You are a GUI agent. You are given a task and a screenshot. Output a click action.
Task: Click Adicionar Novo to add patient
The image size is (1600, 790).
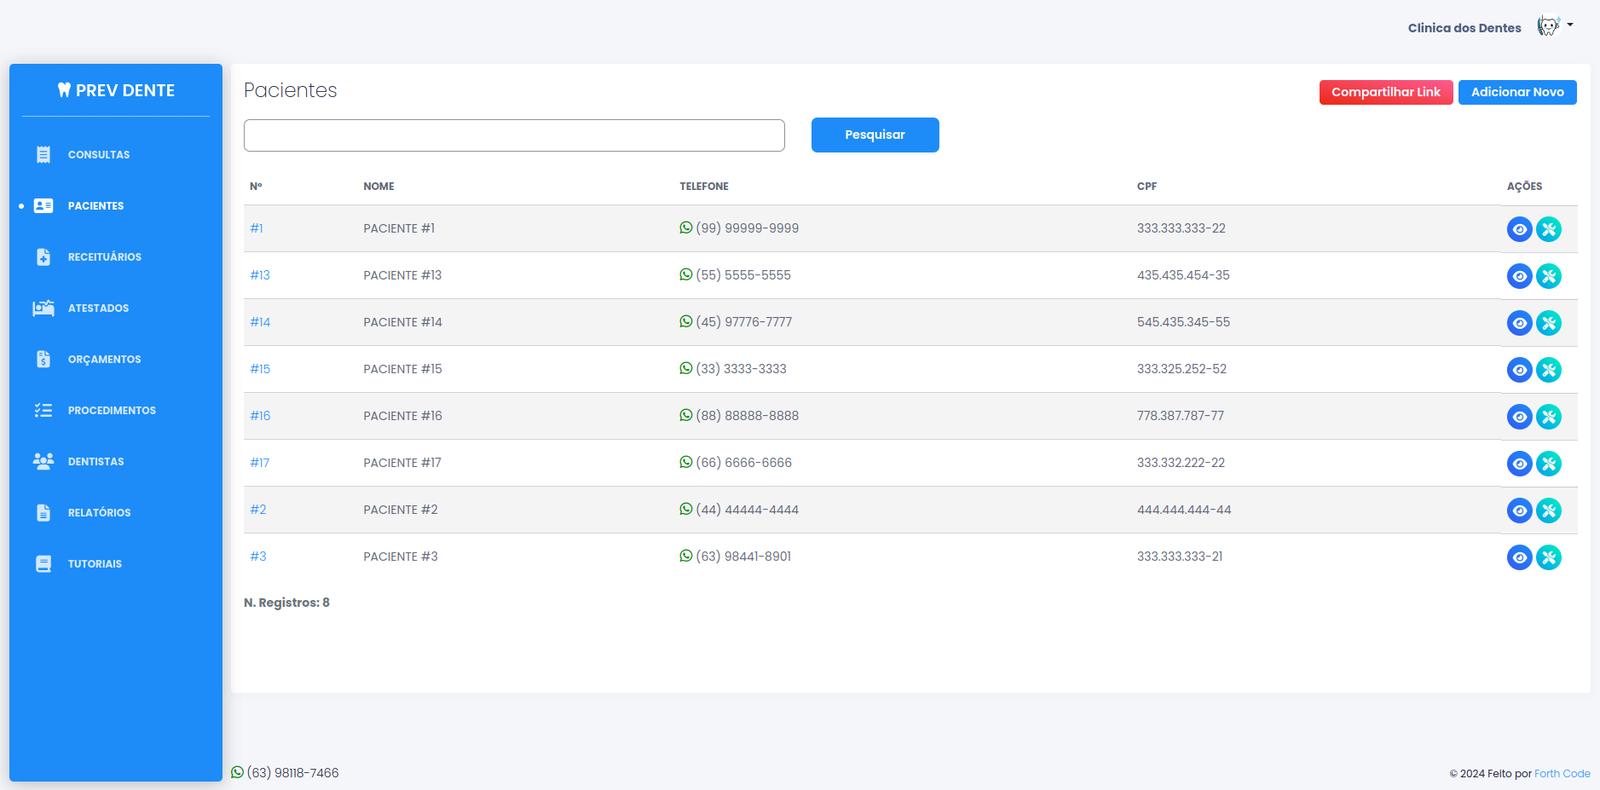[1517, 92]
